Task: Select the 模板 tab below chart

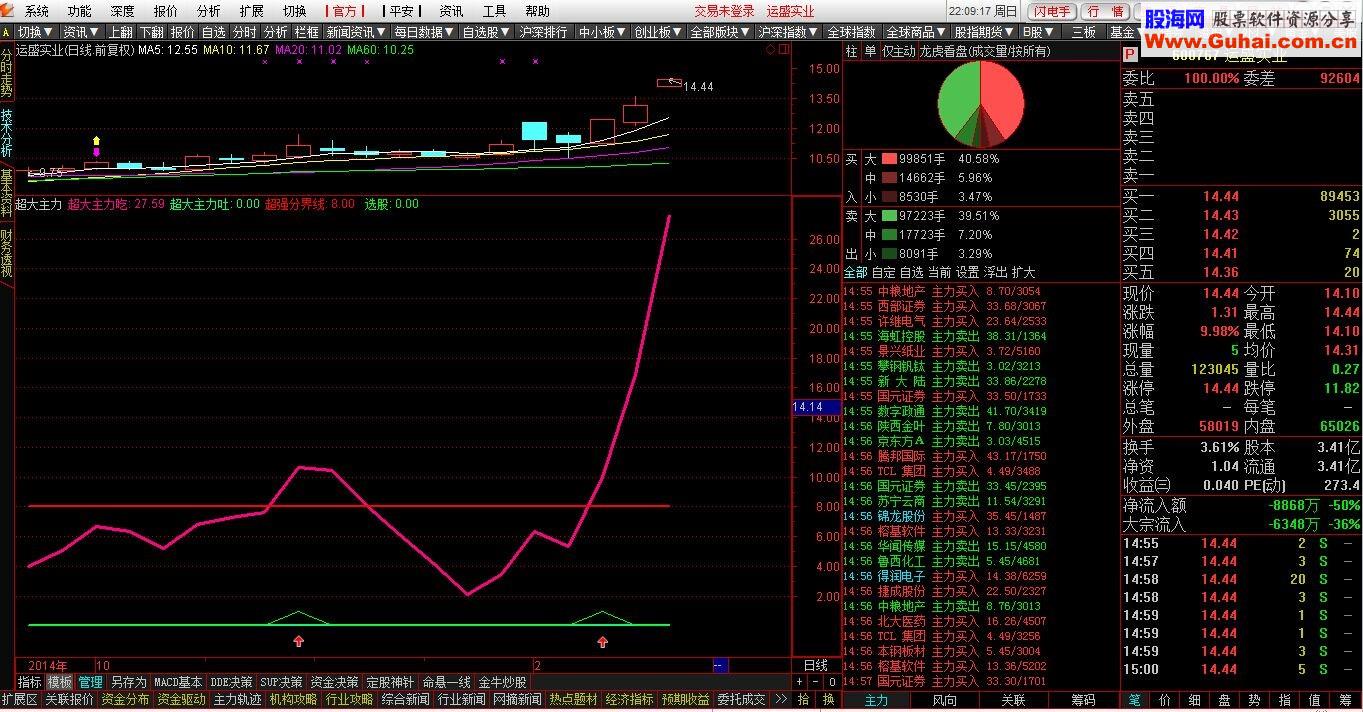Action: [x=60, y=682]
